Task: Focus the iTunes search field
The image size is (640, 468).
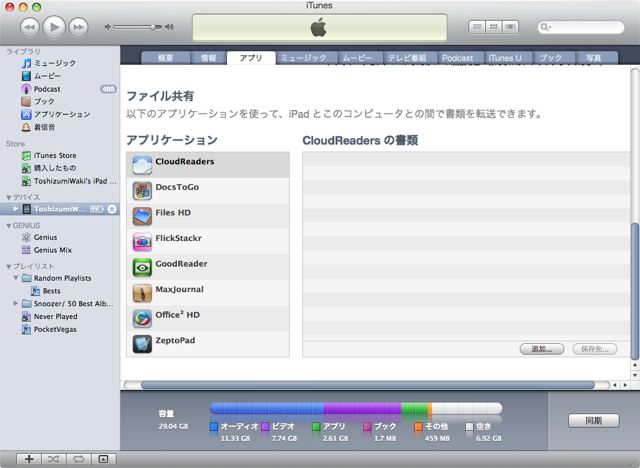Action: coord(581,27)
